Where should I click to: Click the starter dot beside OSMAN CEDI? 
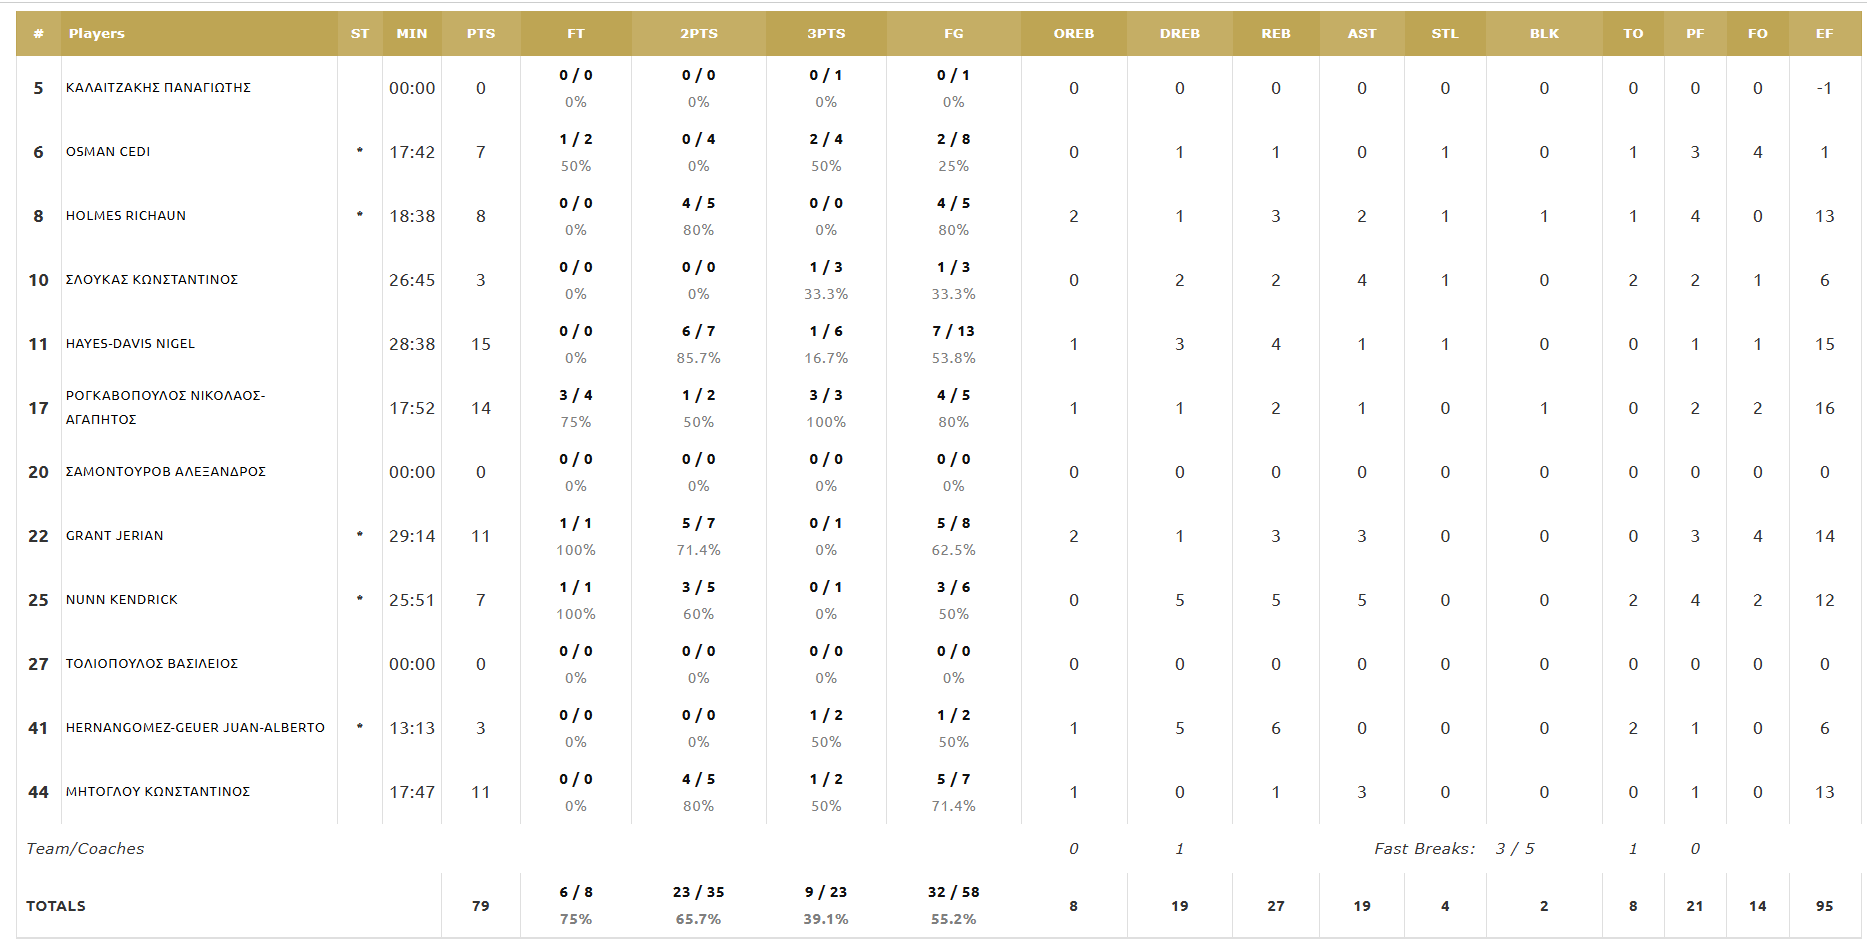[360, 151]
